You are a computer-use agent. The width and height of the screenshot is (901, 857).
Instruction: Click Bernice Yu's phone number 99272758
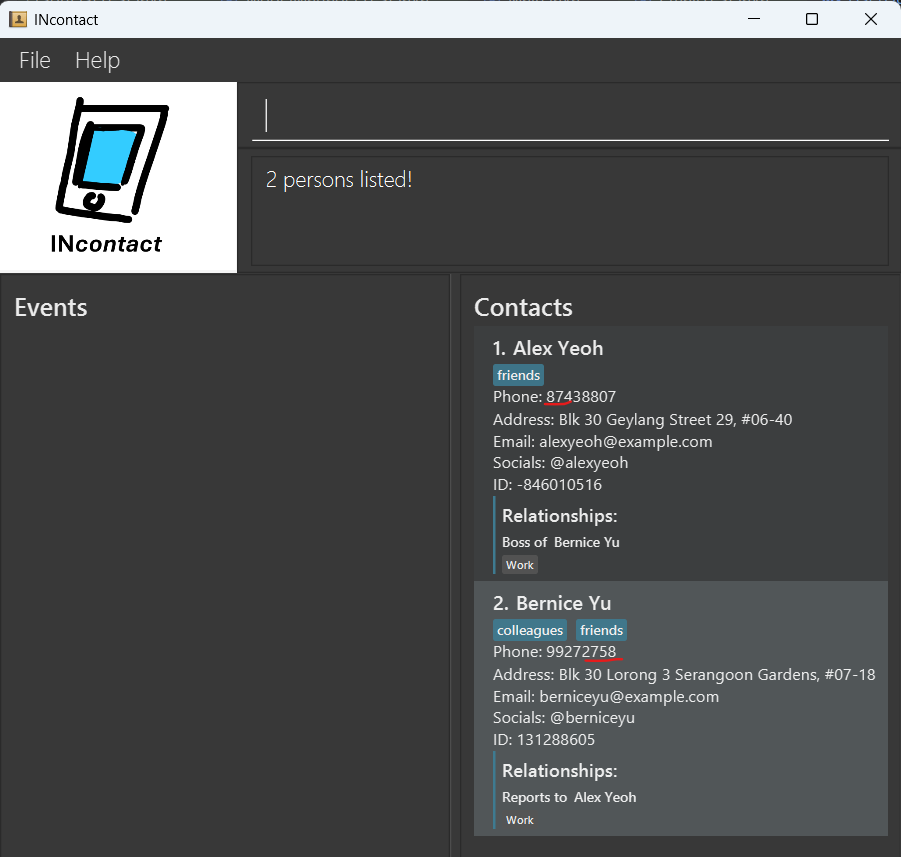(581, 652)
